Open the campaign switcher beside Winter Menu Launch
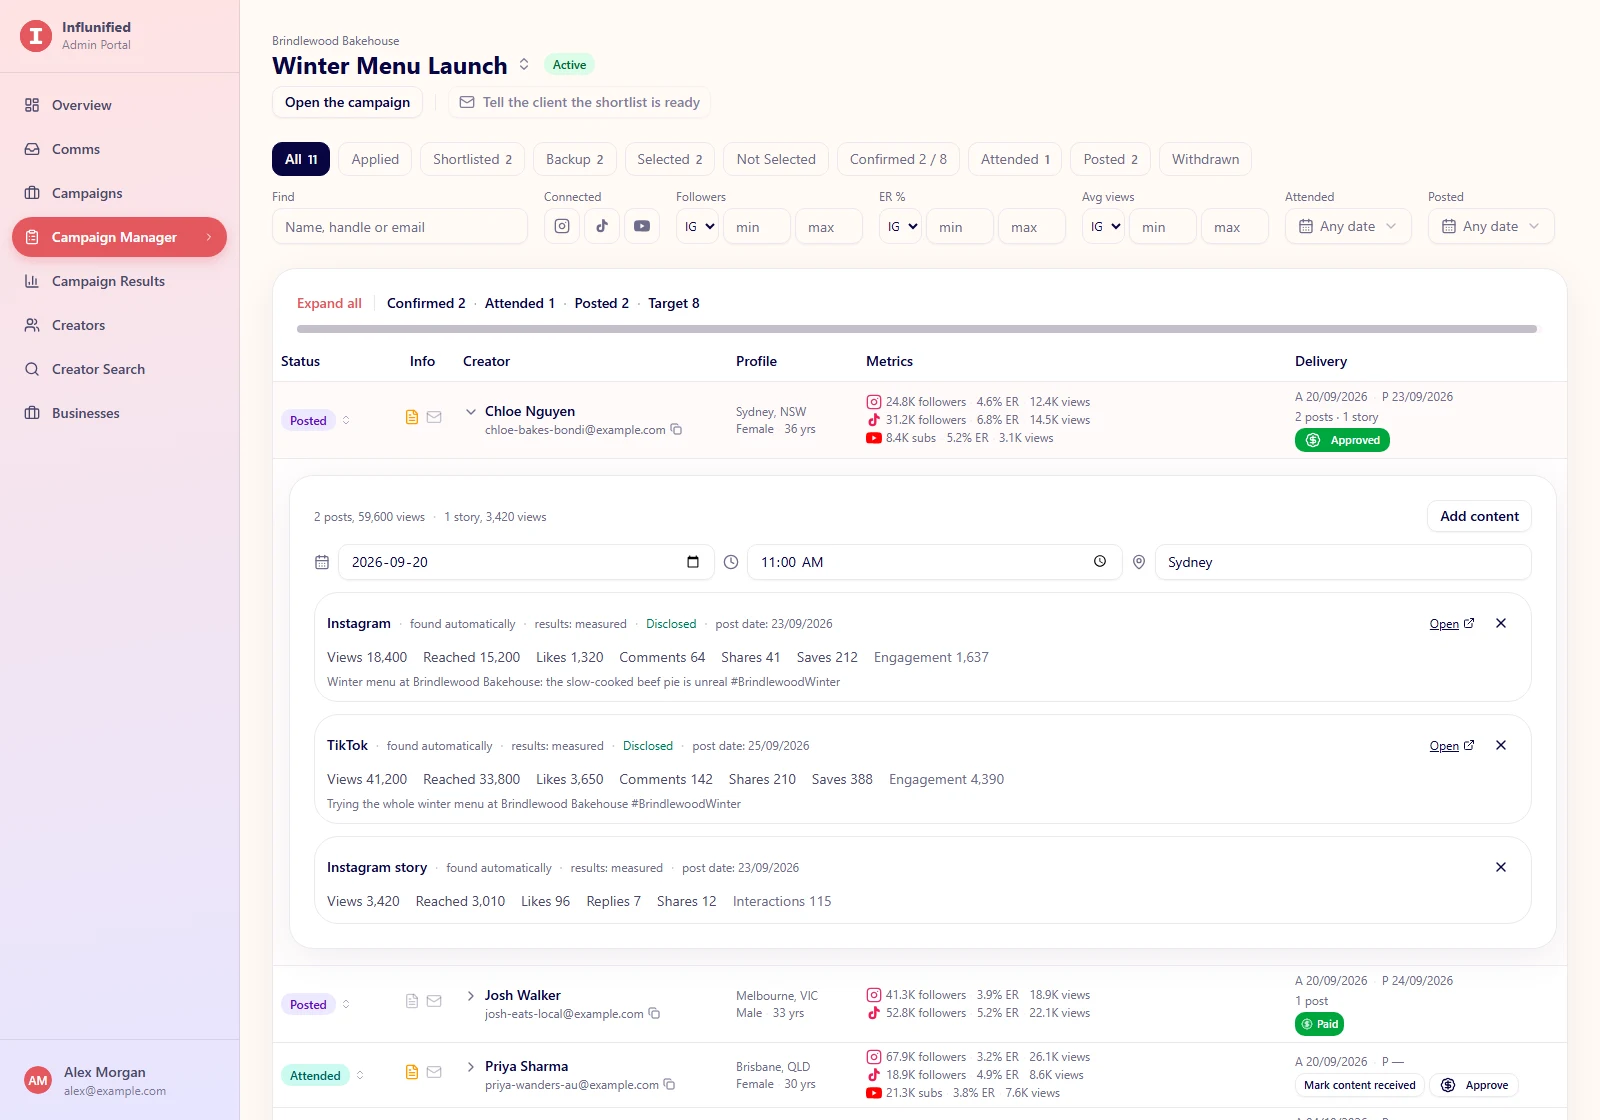The width and height of the screenshot is (1600, 1120). tap(524, 65)
